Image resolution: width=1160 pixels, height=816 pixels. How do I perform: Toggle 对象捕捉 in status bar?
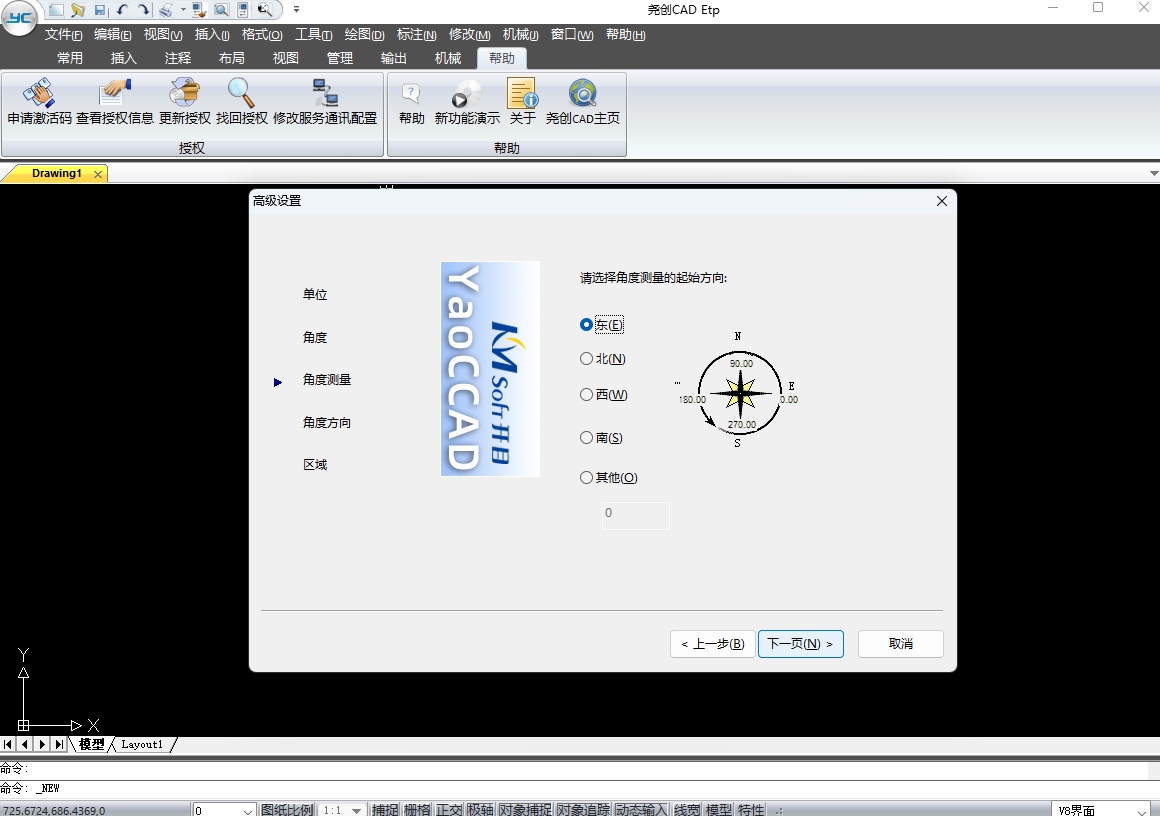[525, 810]
